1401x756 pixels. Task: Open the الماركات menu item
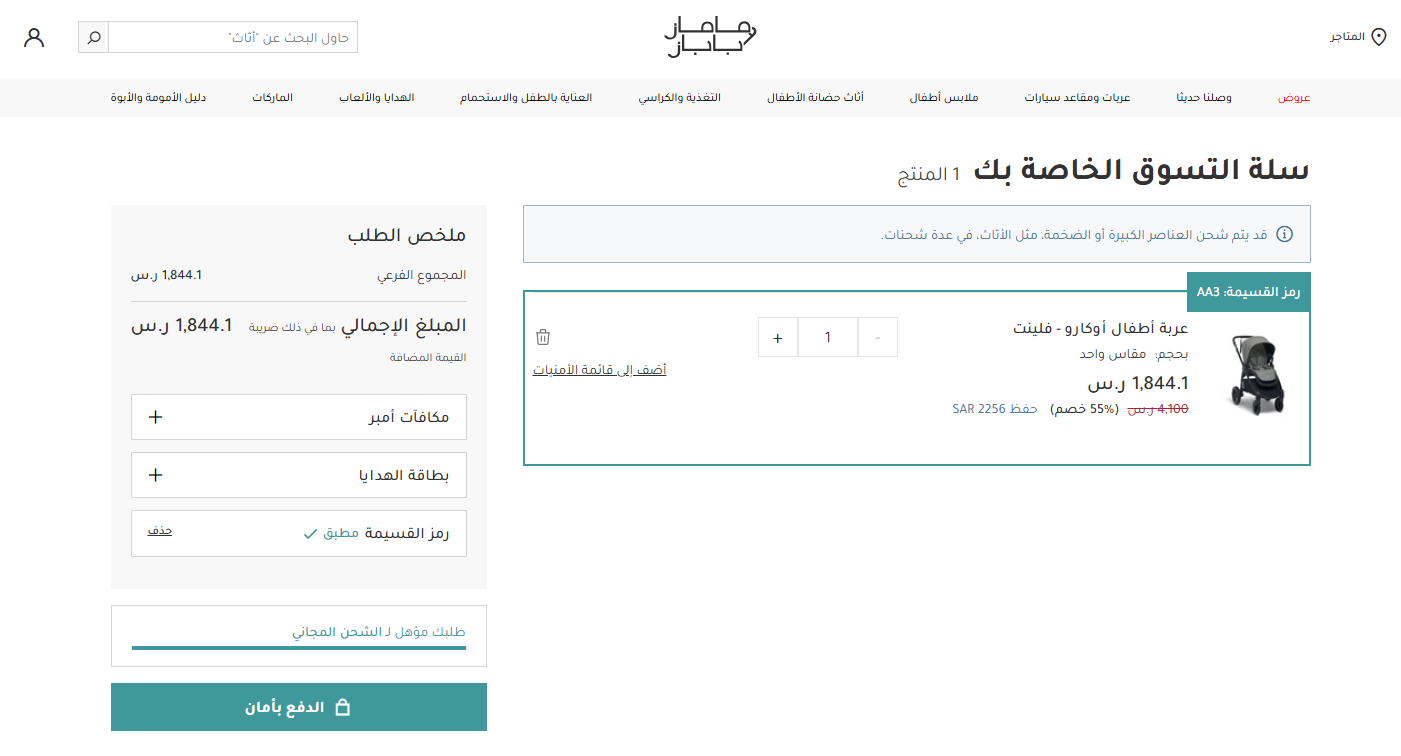[x=273, y=97]
